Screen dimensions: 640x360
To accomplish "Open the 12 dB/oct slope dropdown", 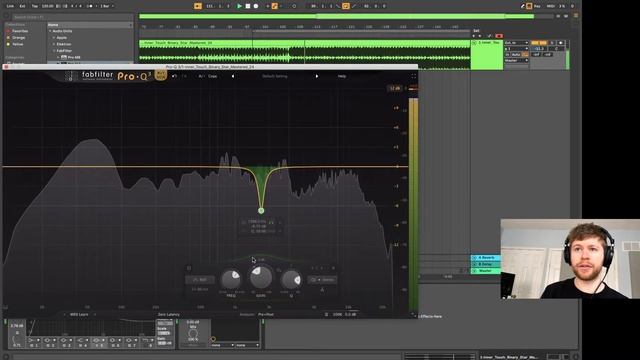I will 200,289.
